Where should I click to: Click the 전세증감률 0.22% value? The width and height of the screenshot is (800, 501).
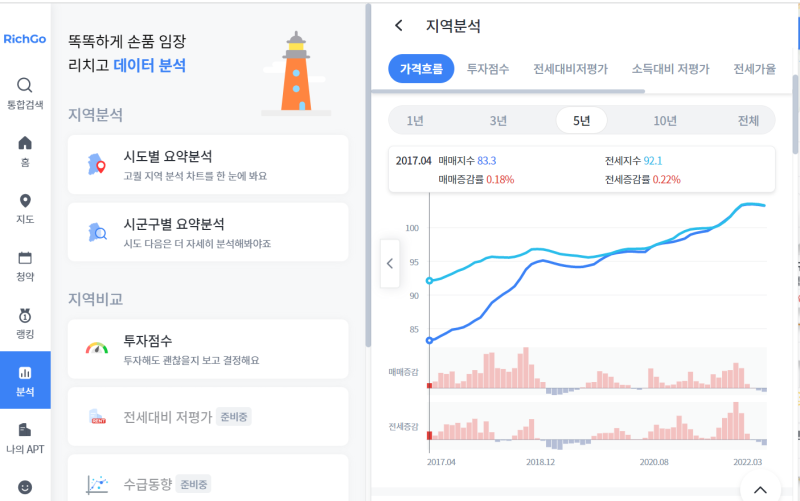pyautogui.click(x=666, y=180)
